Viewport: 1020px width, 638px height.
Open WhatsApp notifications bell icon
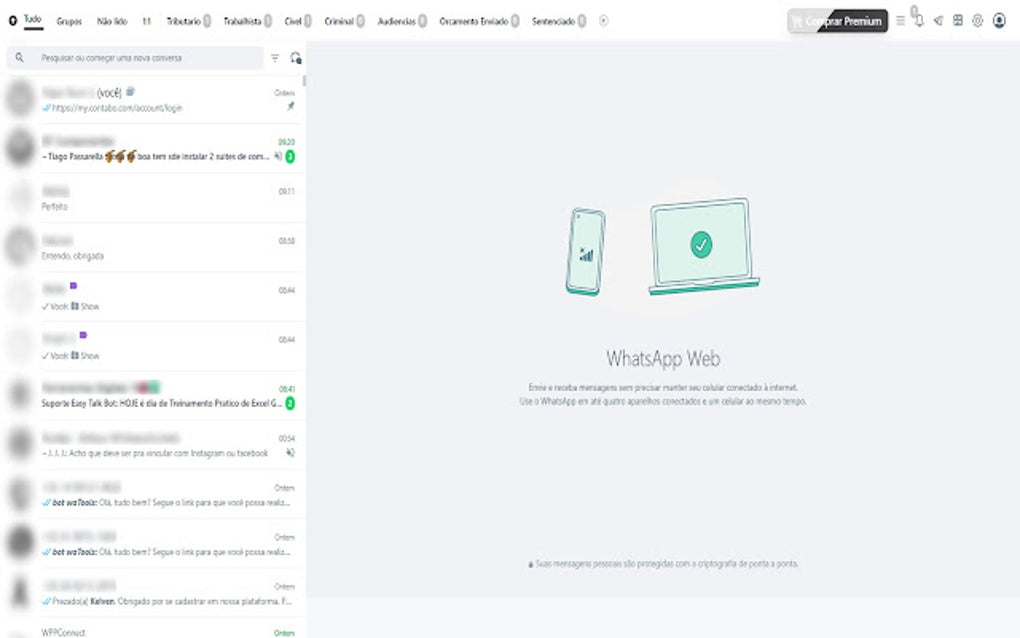click(x=919, y=20)
